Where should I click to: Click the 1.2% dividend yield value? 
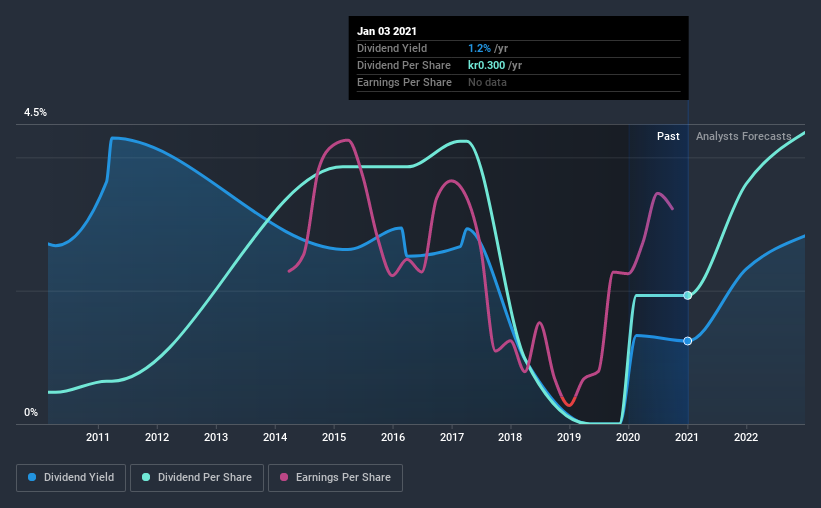(479, 48)
